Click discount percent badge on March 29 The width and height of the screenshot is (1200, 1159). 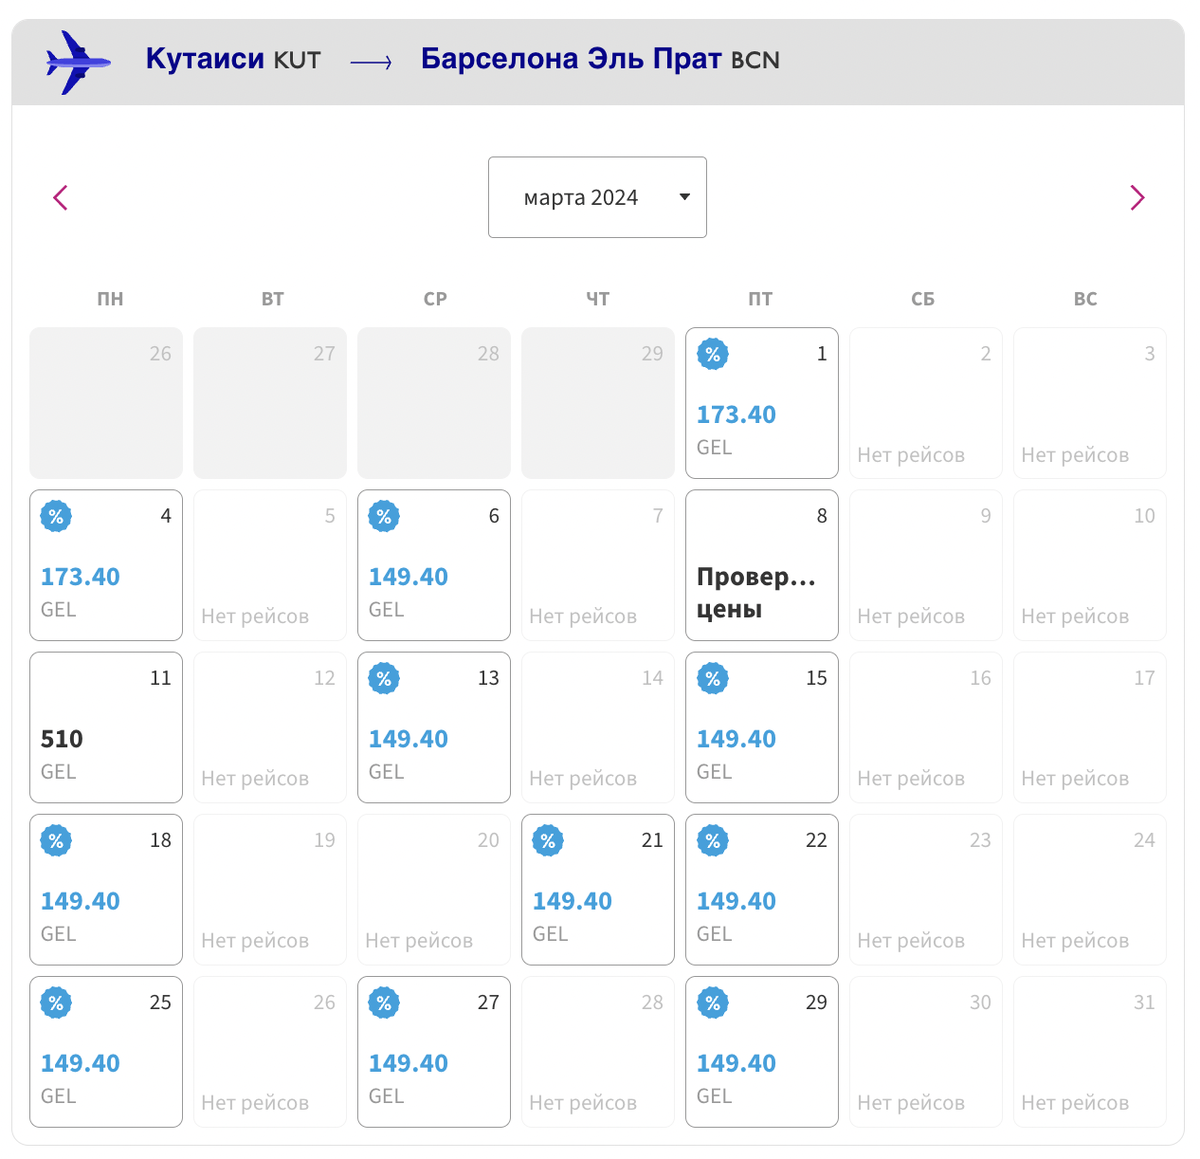(x=713, y=1002)
